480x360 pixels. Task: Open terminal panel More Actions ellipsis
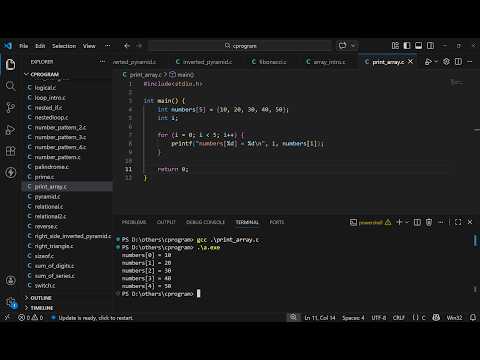point(441,222)
